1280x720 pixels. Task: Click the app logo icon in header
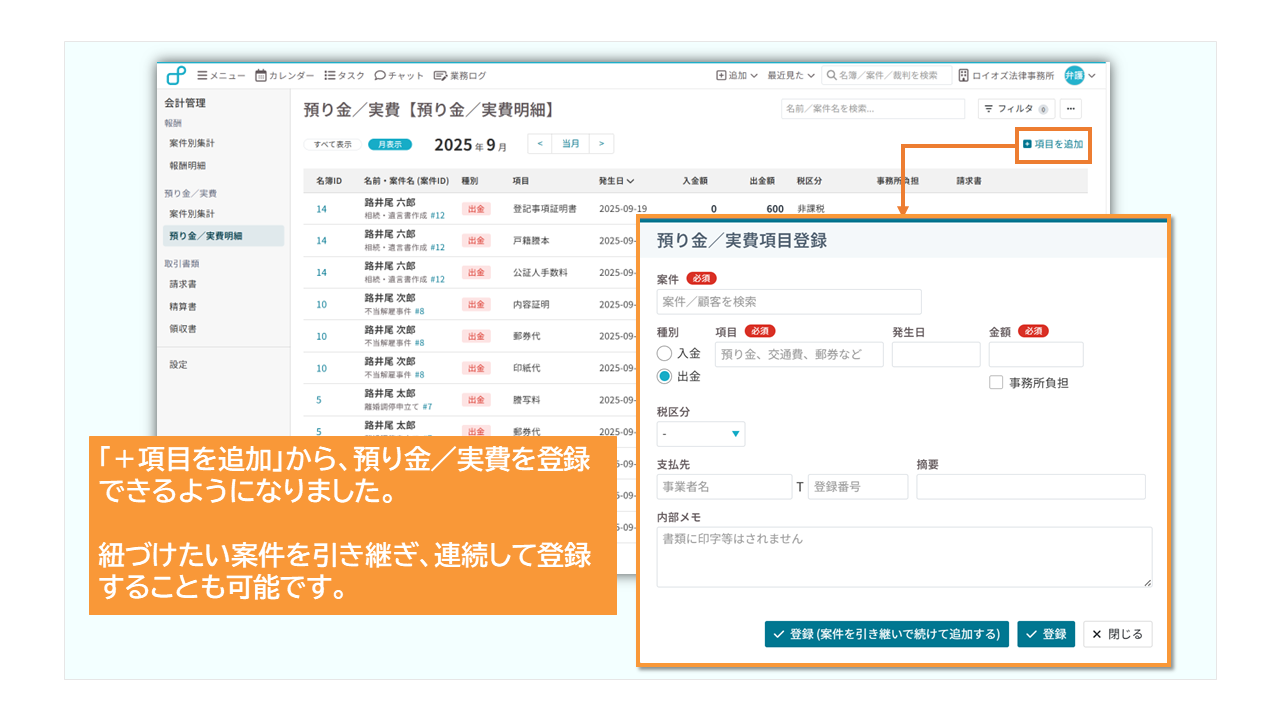(x=176, y=75)
